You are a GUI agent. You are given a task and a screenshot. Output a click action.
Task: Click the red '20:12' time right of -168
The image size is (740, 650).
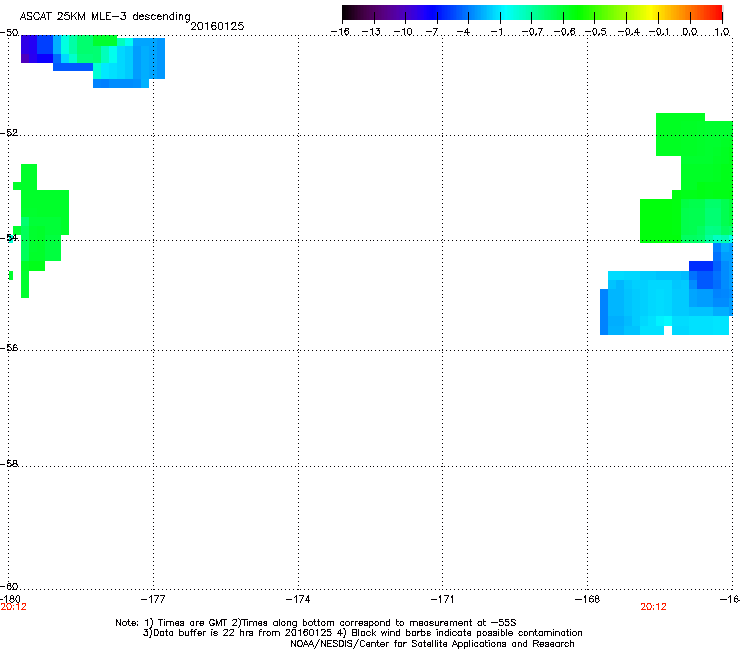point(654,607)
